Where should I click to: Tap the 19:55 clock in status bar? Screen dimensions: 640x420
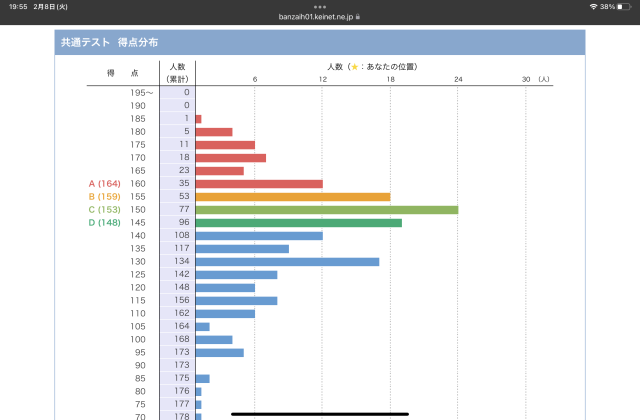(x=18, y=7)
